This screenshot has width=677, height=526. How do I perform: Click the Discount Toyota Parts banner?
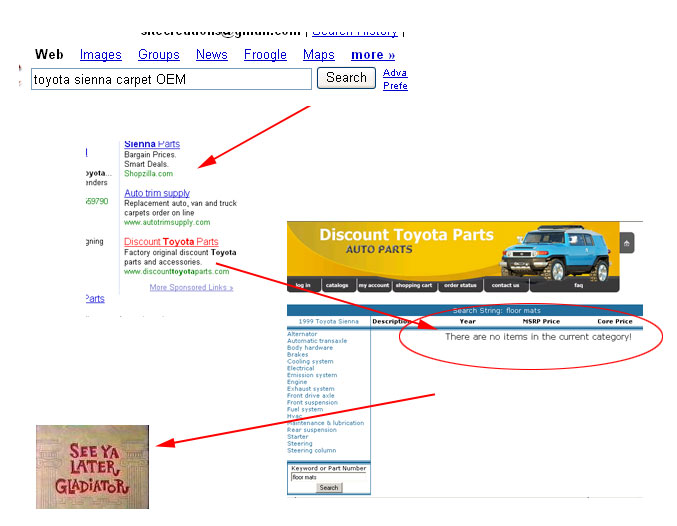pyautogui.click(x=453, y=250)
